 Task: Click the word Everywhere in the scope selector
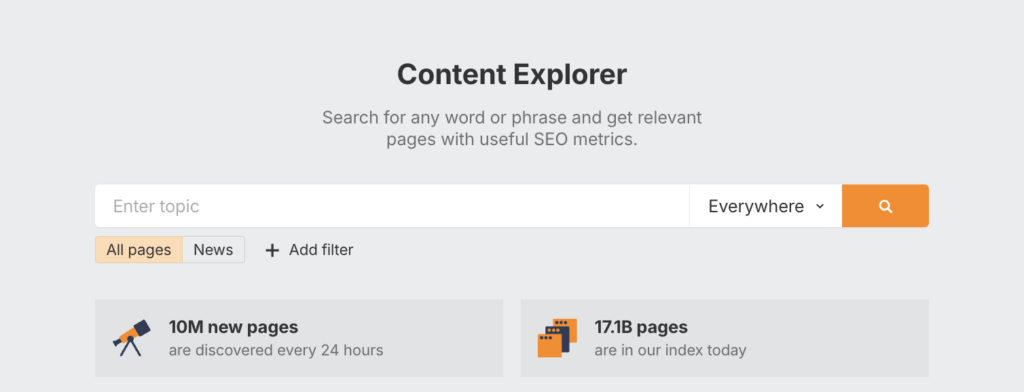[756, 206]
